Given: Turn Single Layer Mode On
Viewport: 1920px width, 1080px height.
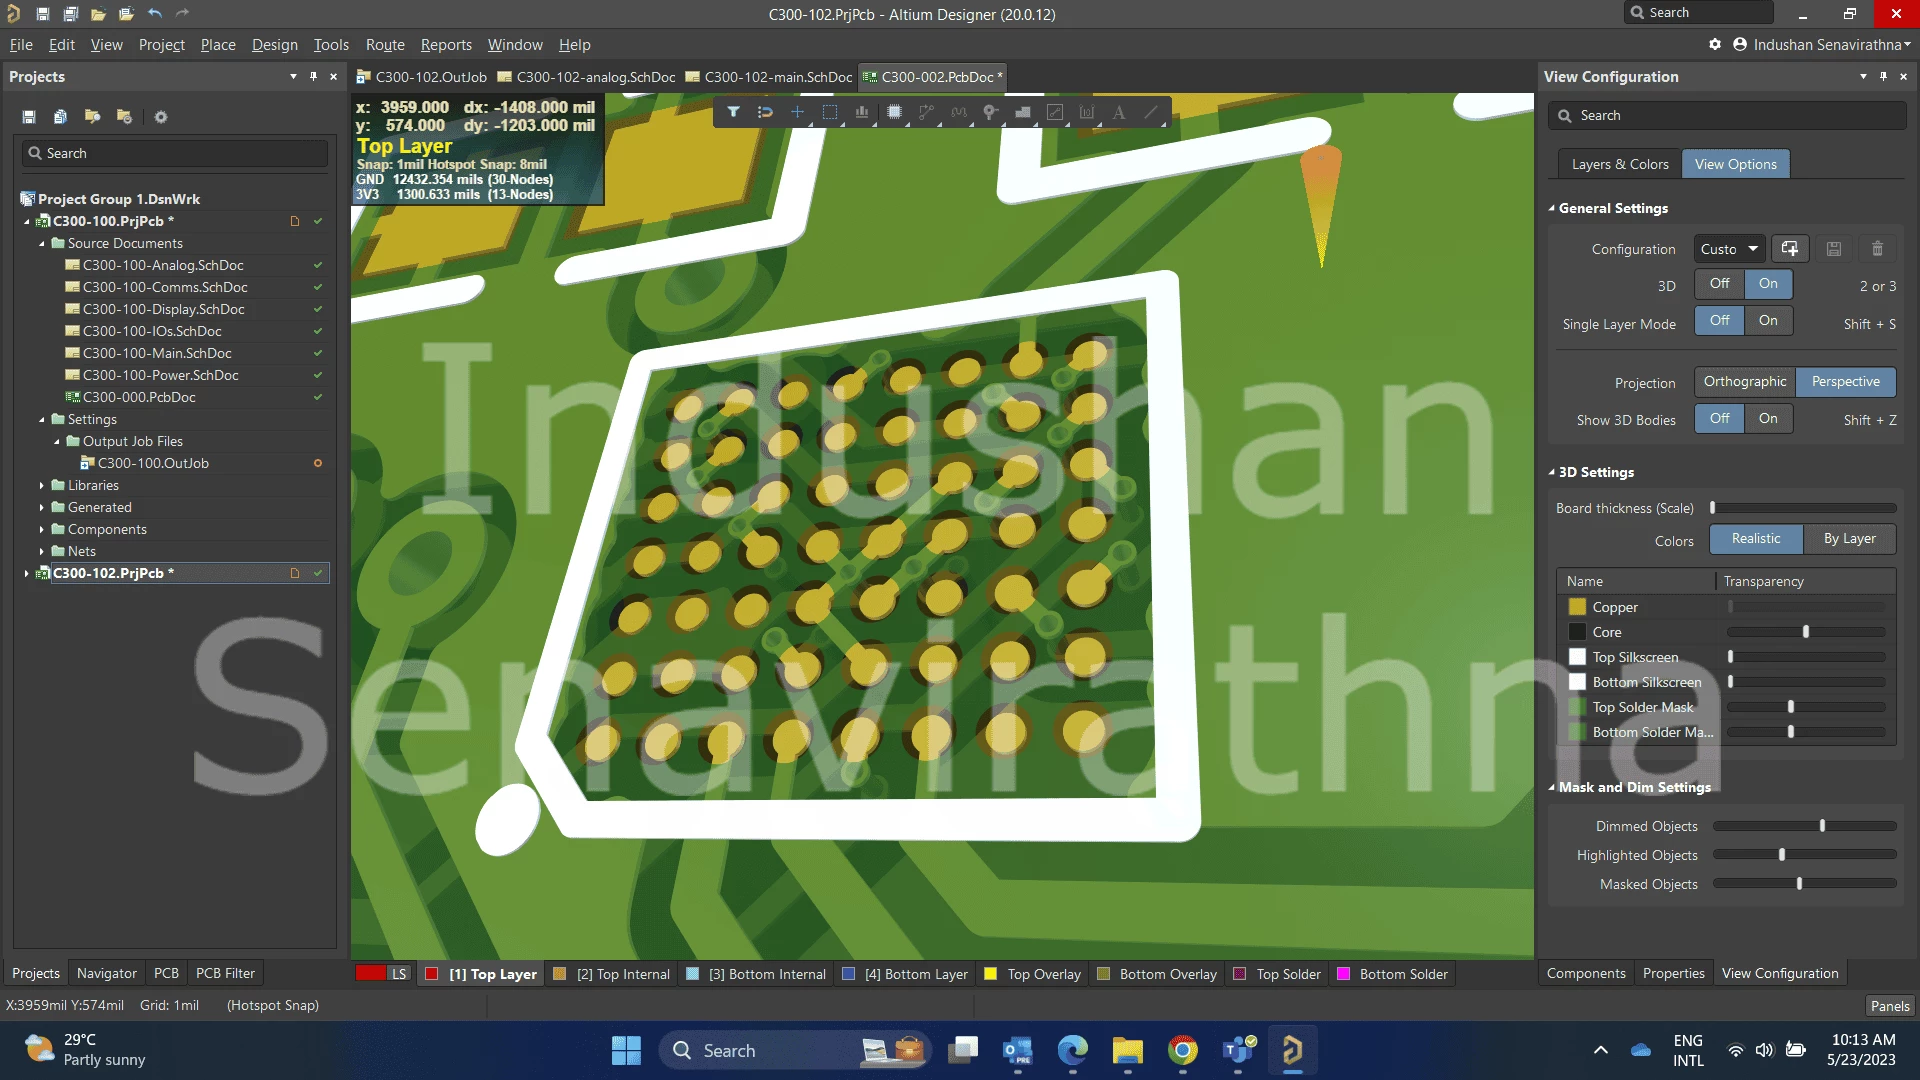Looking at the screenshot, I should [x=1768, y=321].
